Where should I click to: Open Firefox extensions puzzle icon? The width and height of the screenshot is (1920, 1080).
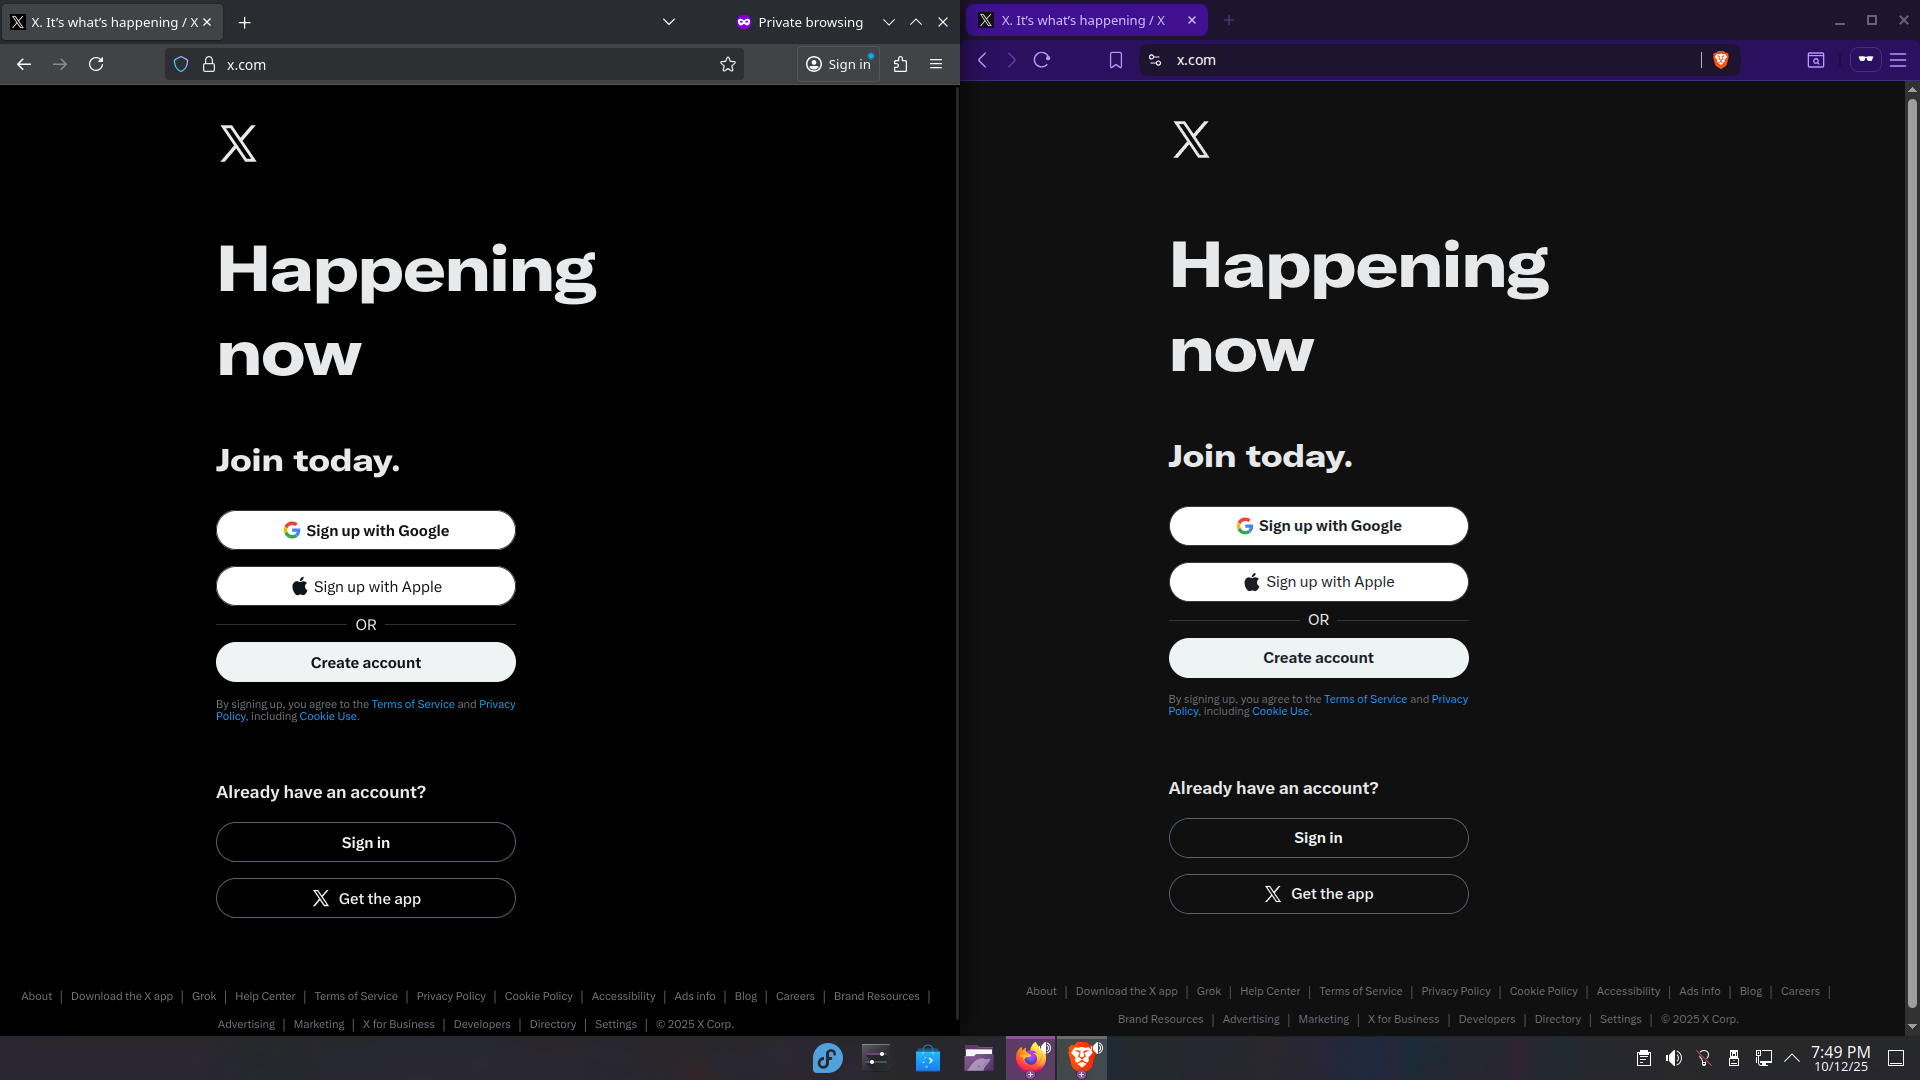point(900,64)
